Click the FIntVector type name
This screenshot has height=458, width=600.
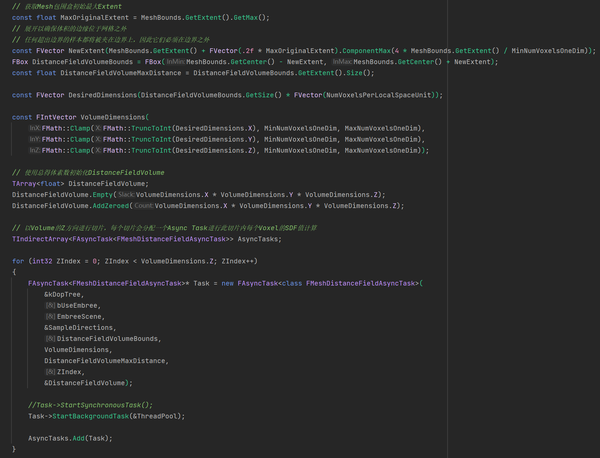point(56,117)
